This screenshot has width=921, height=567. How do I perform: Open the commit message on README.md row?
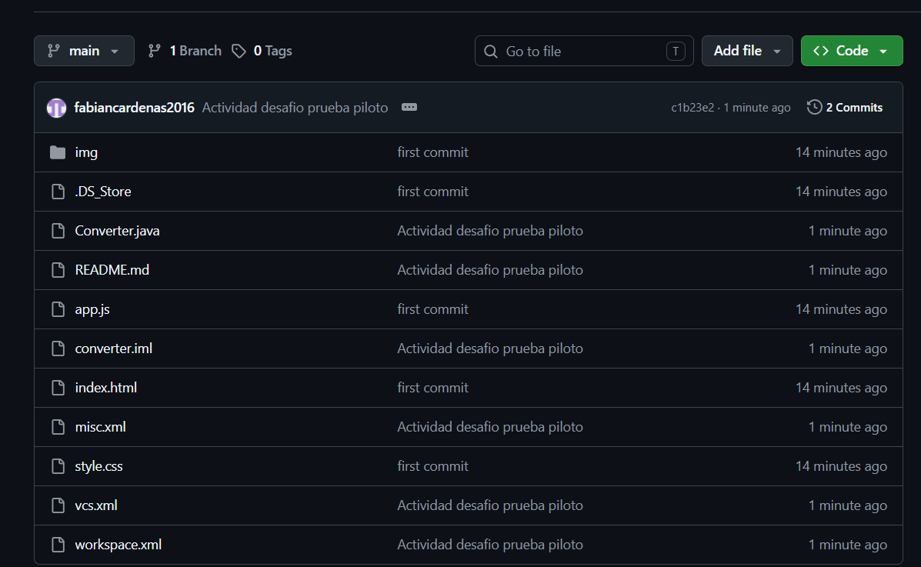tap(490, 270)
